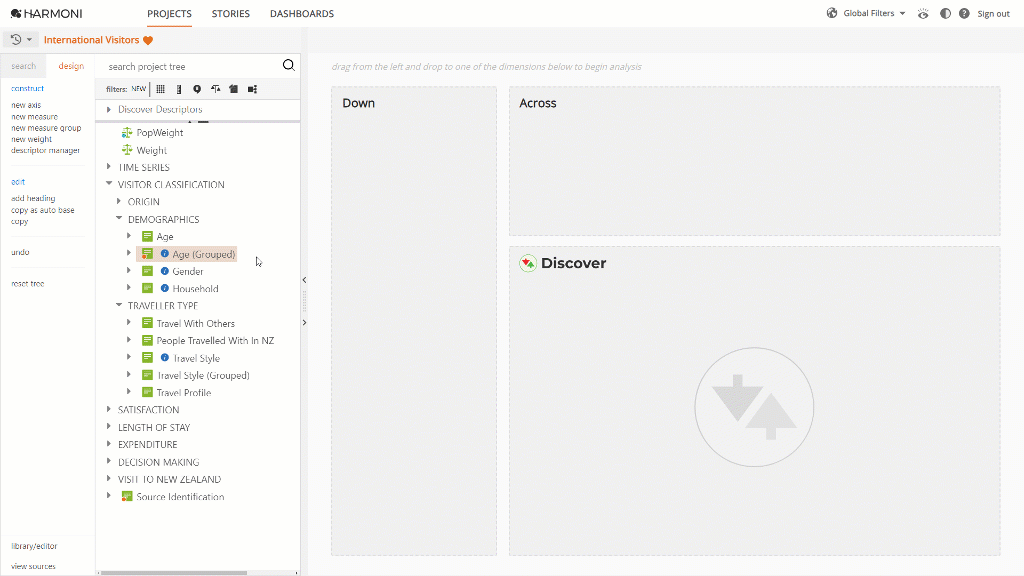
Task: Open descriptor manager
Action: tap(46, 150)
